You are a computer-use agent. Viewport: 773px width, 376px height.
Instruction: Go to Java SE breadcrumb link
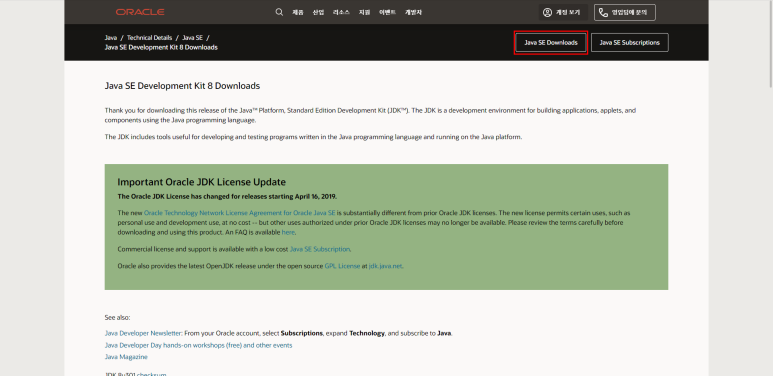[192, 37]
